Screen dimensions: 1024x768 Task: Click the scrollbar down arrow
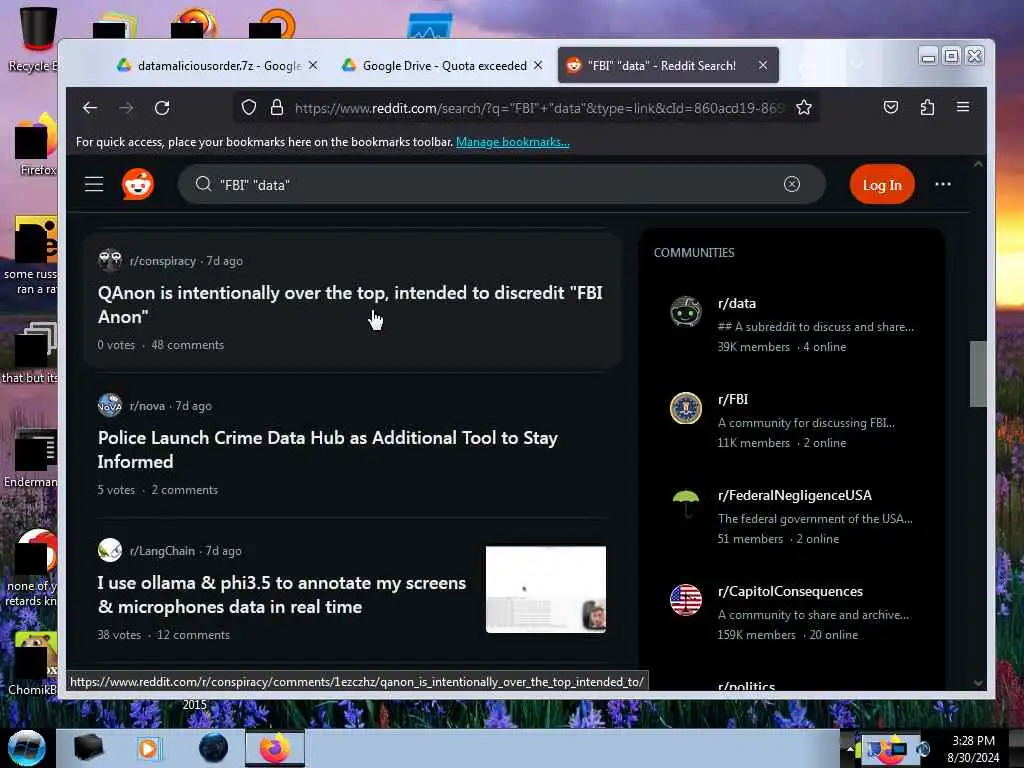[x=978, y=683]
